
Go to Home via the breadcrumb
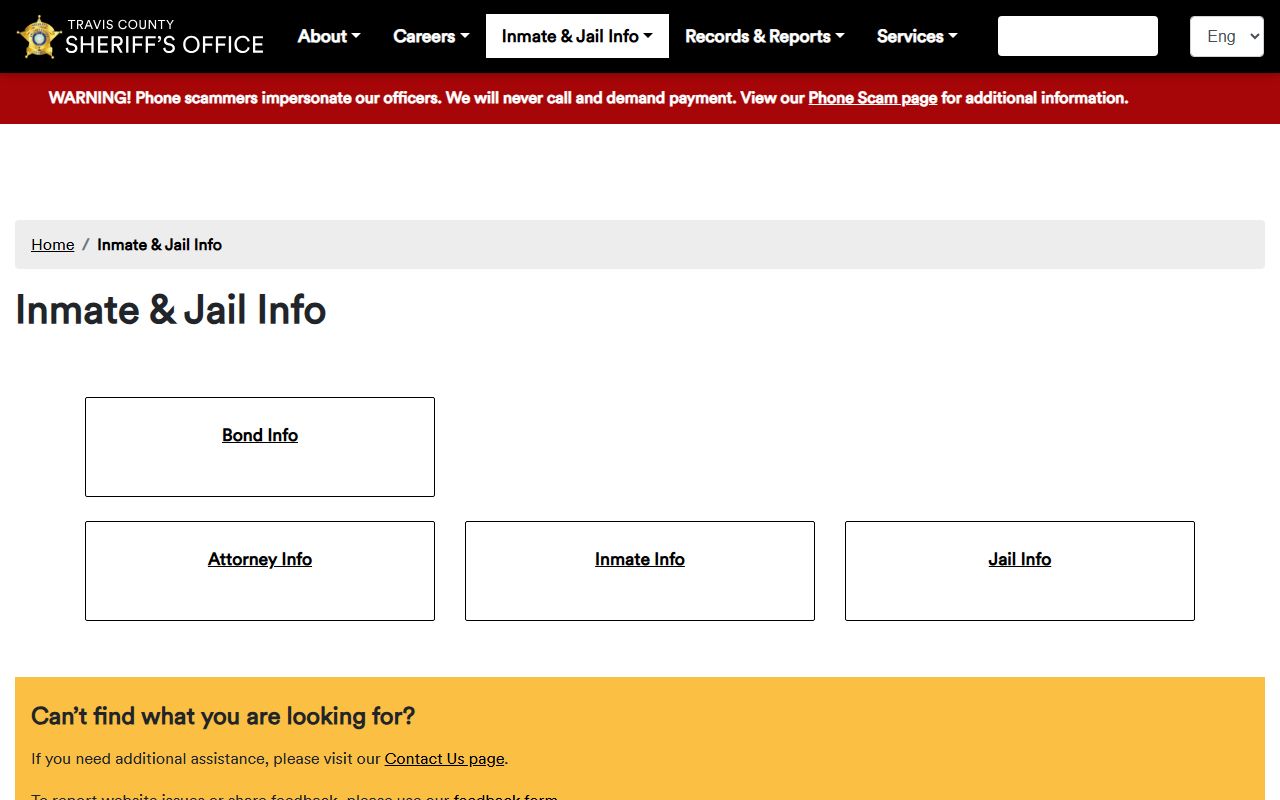pyautogui.click(x=52, y=245)
